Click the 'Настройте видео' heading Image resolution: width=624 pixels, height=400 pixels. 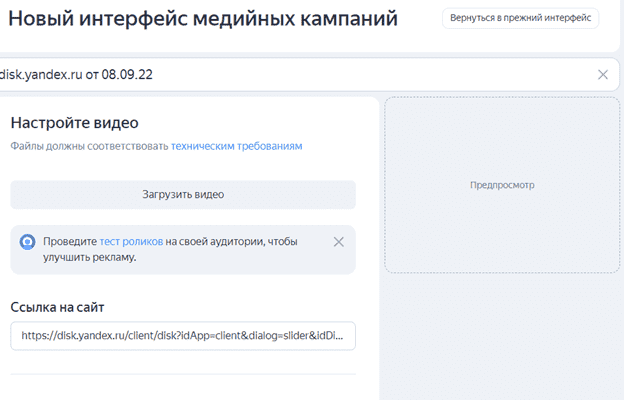tap(75, 123)
